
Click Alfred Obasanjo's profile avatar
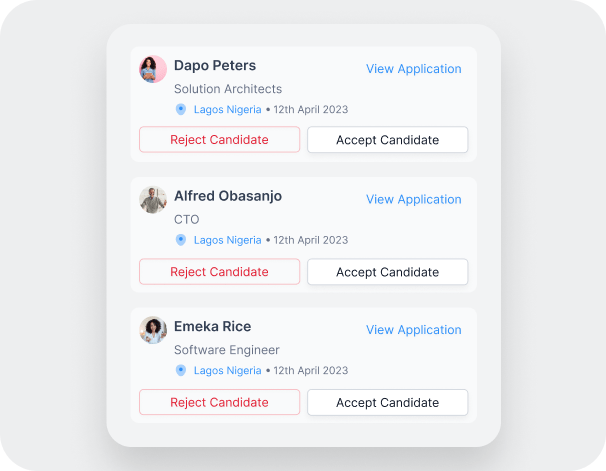pos(153,200)
